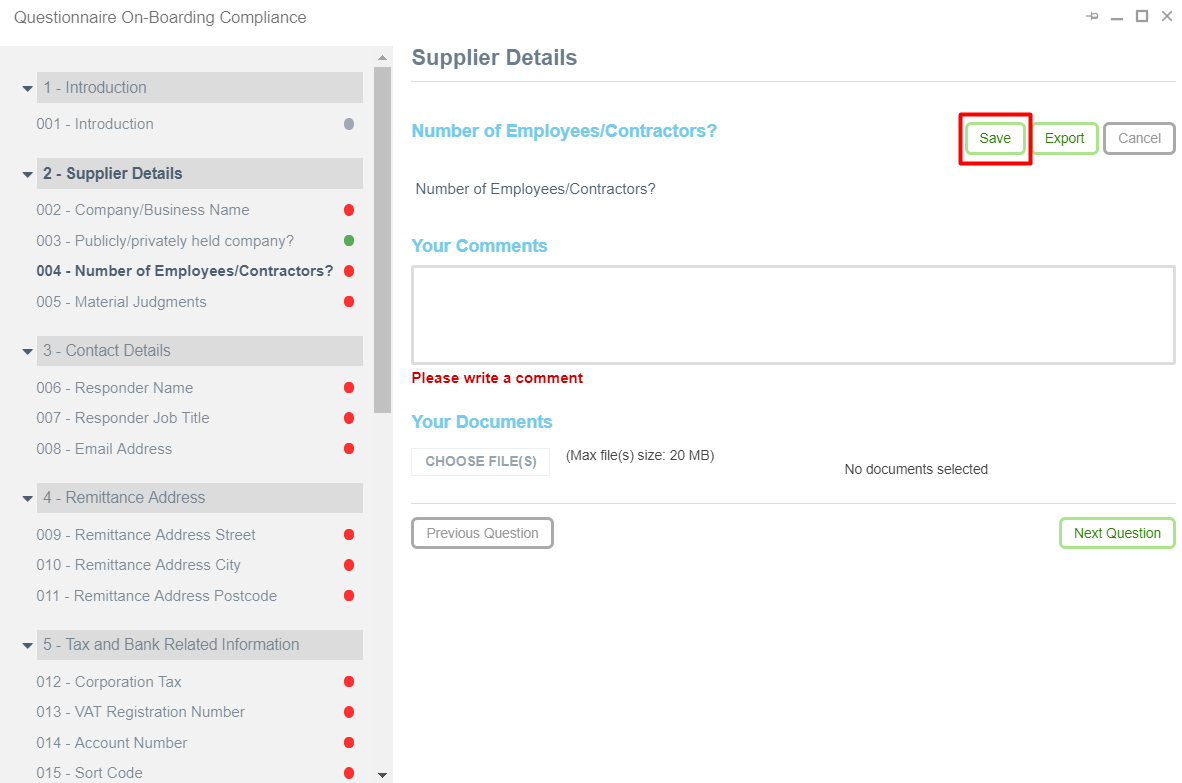The height and width of the screenshot is (783, 1182).
Task: Click the grey status dot beside Introduction
Action: pos(349,124)
